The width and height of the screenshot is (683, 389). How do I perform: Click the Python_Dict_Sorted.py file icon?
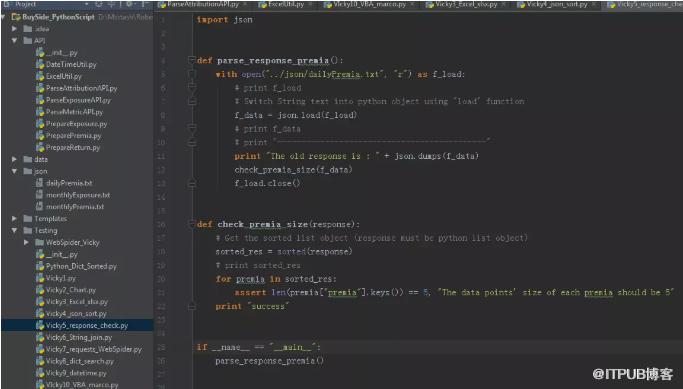[x=40, y=266]
